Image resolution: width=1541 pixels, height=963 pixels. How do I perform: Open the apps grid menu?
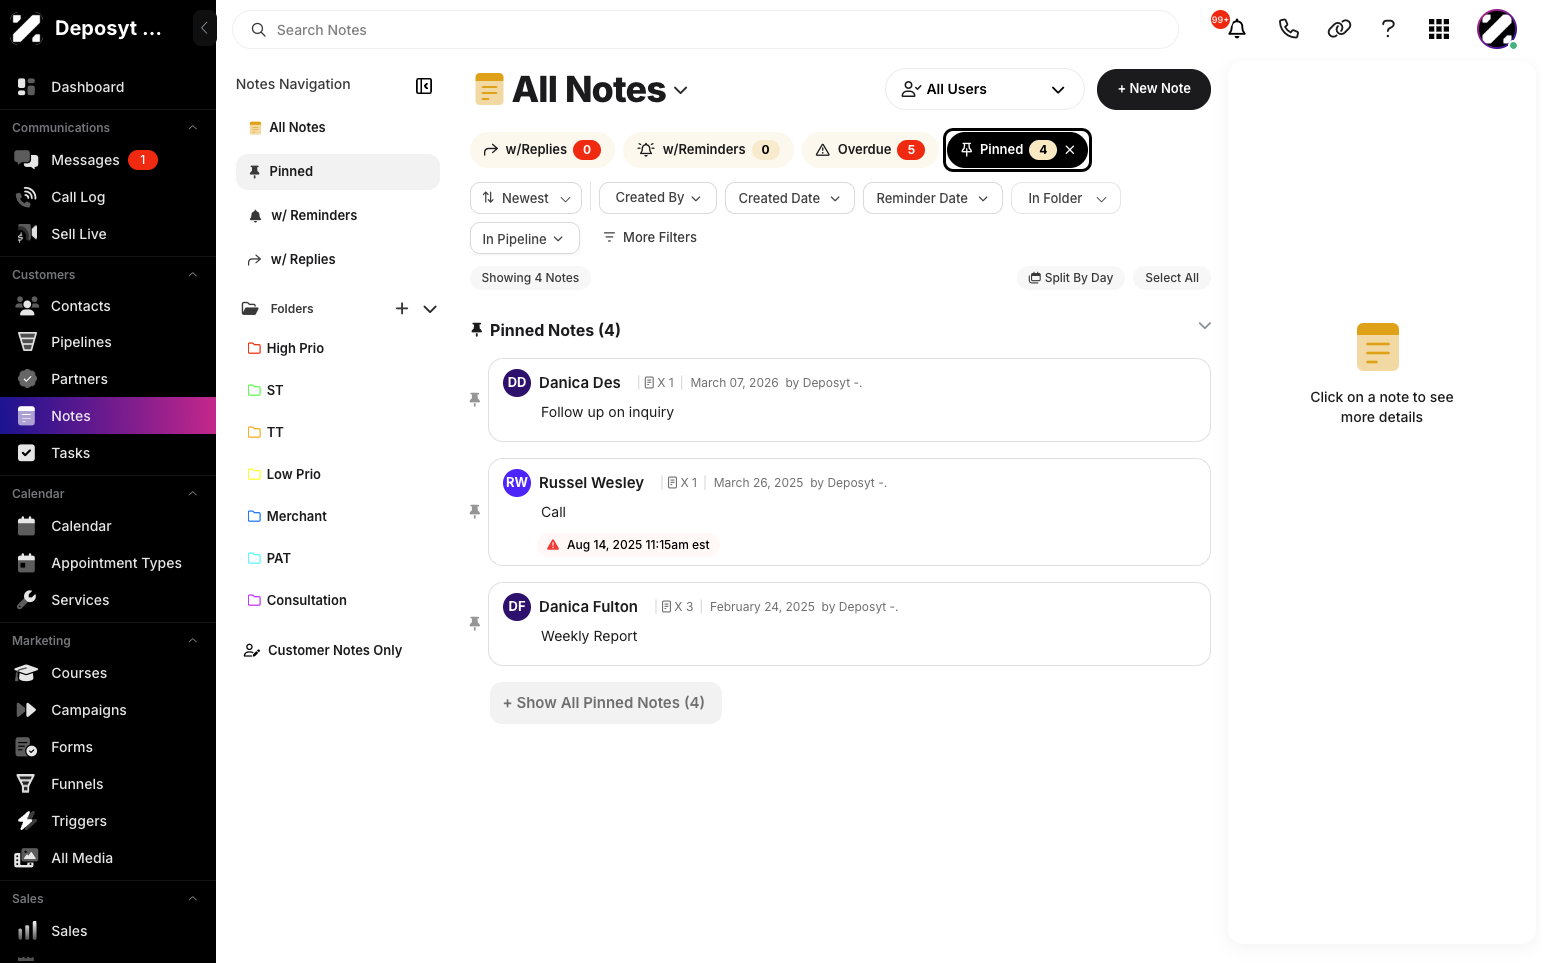pos(1439,29)
